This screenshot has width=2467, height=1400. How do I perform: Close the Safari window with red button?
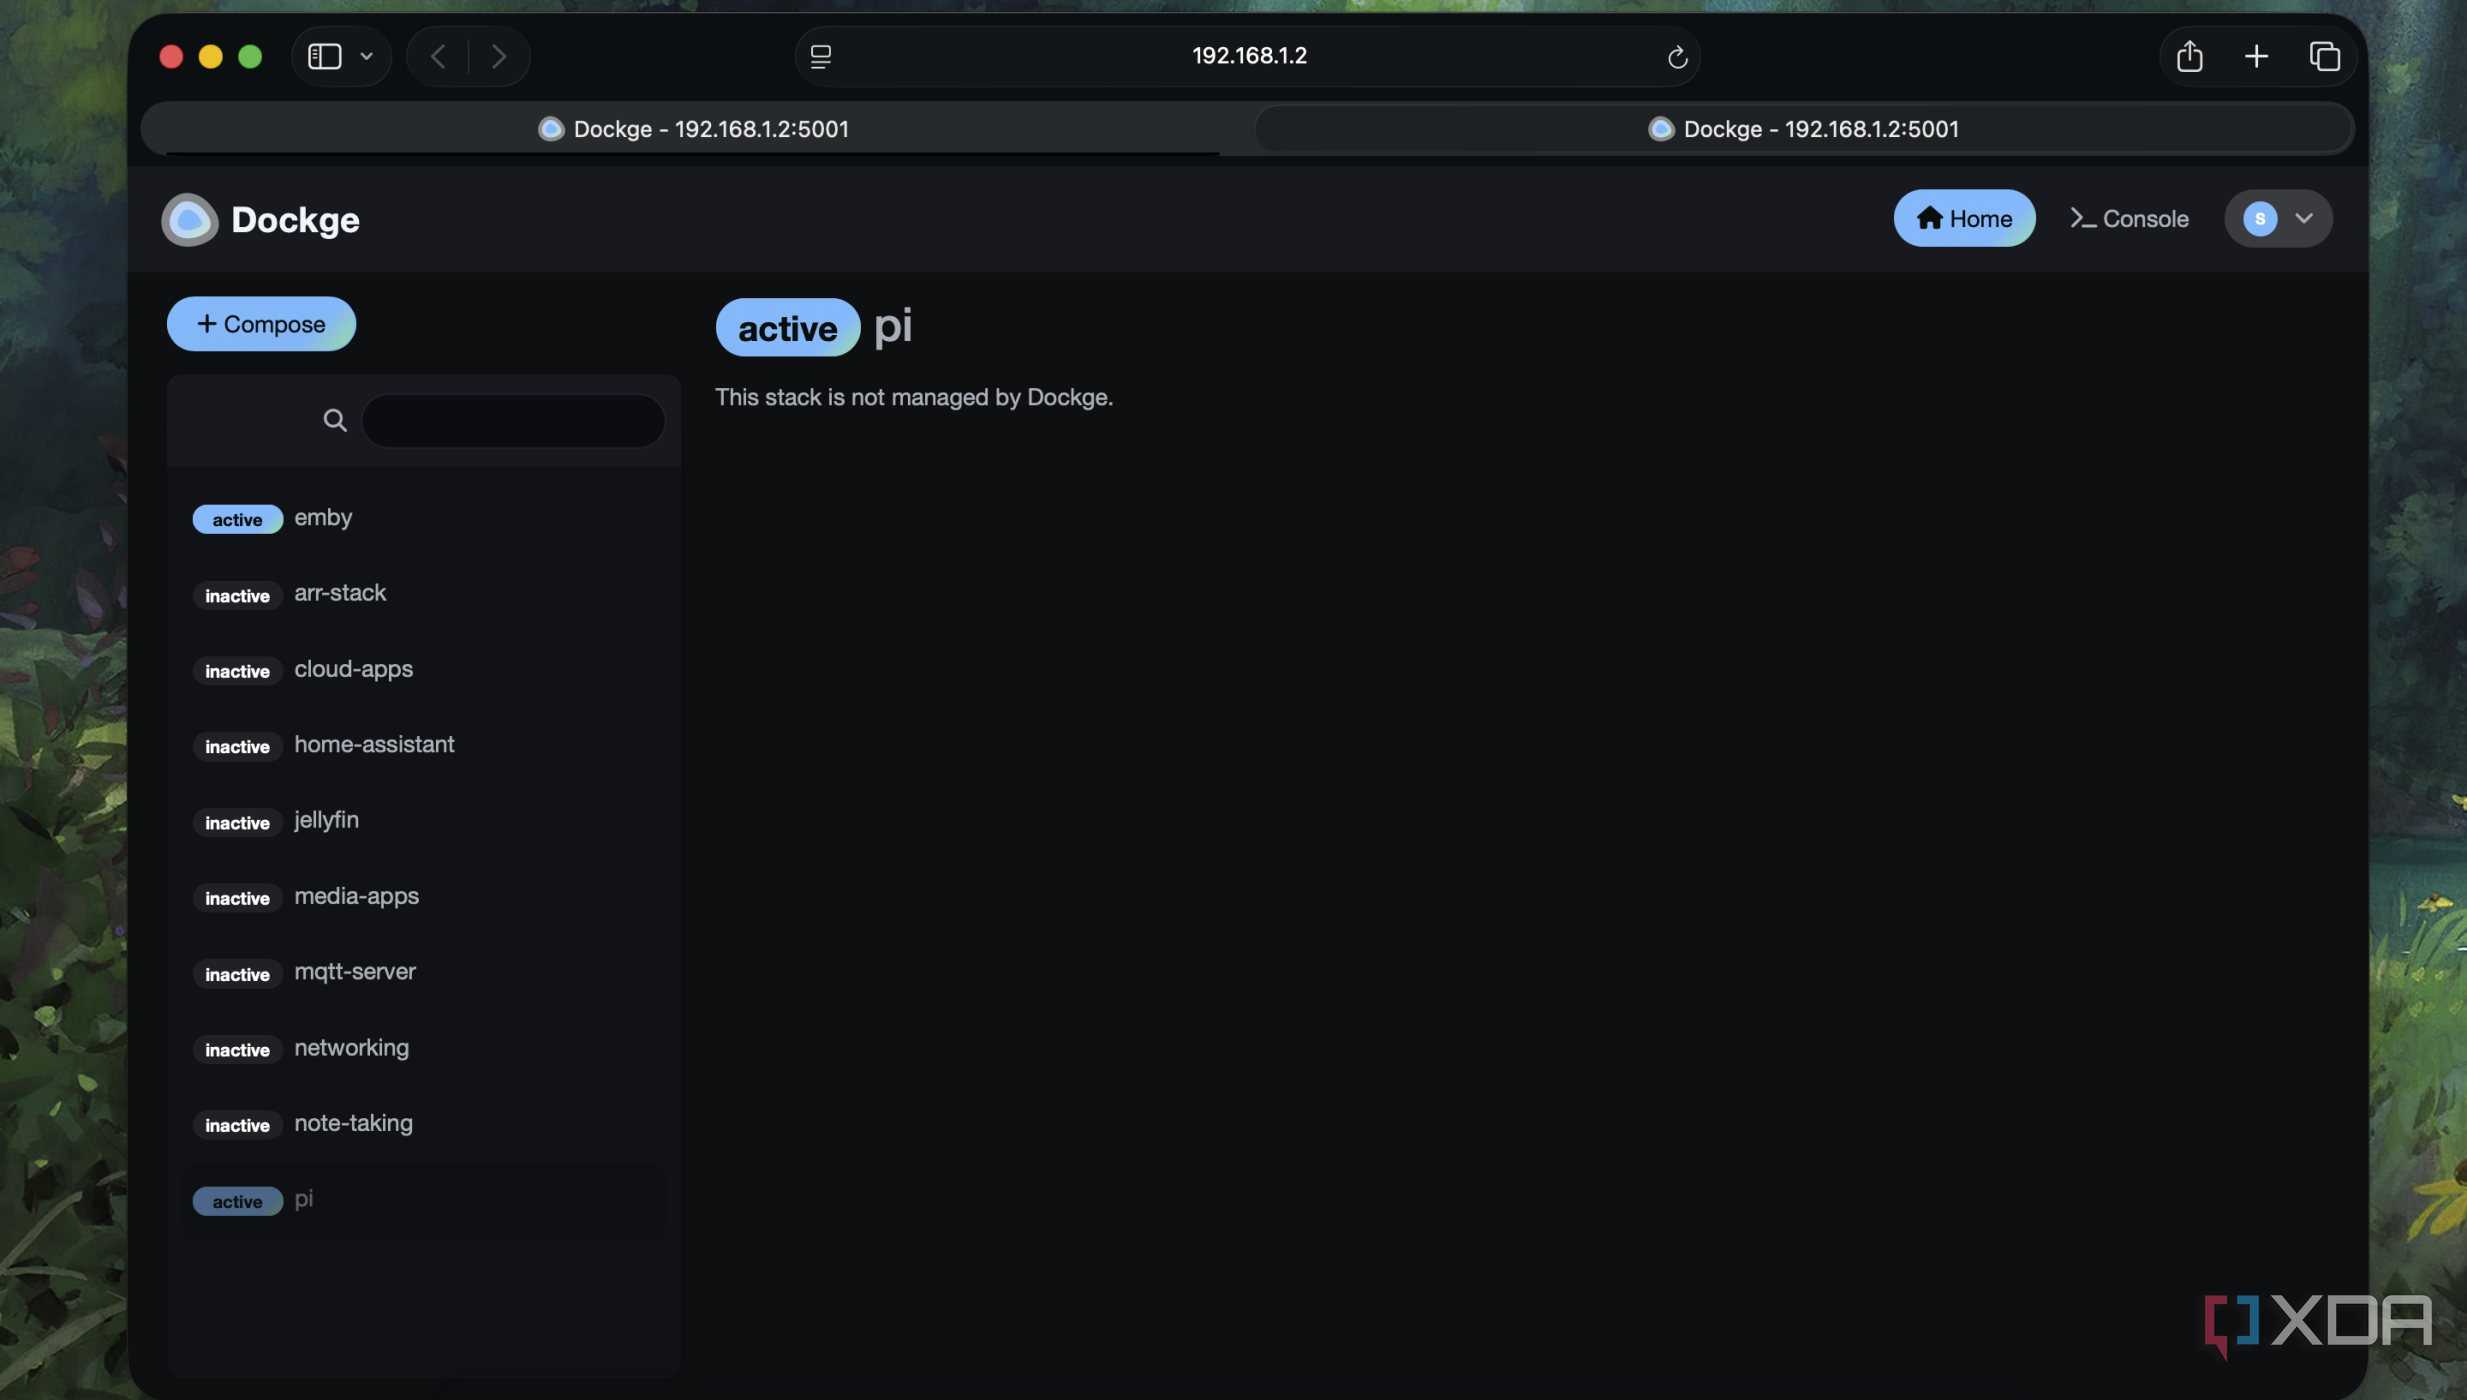pos(171,56)
